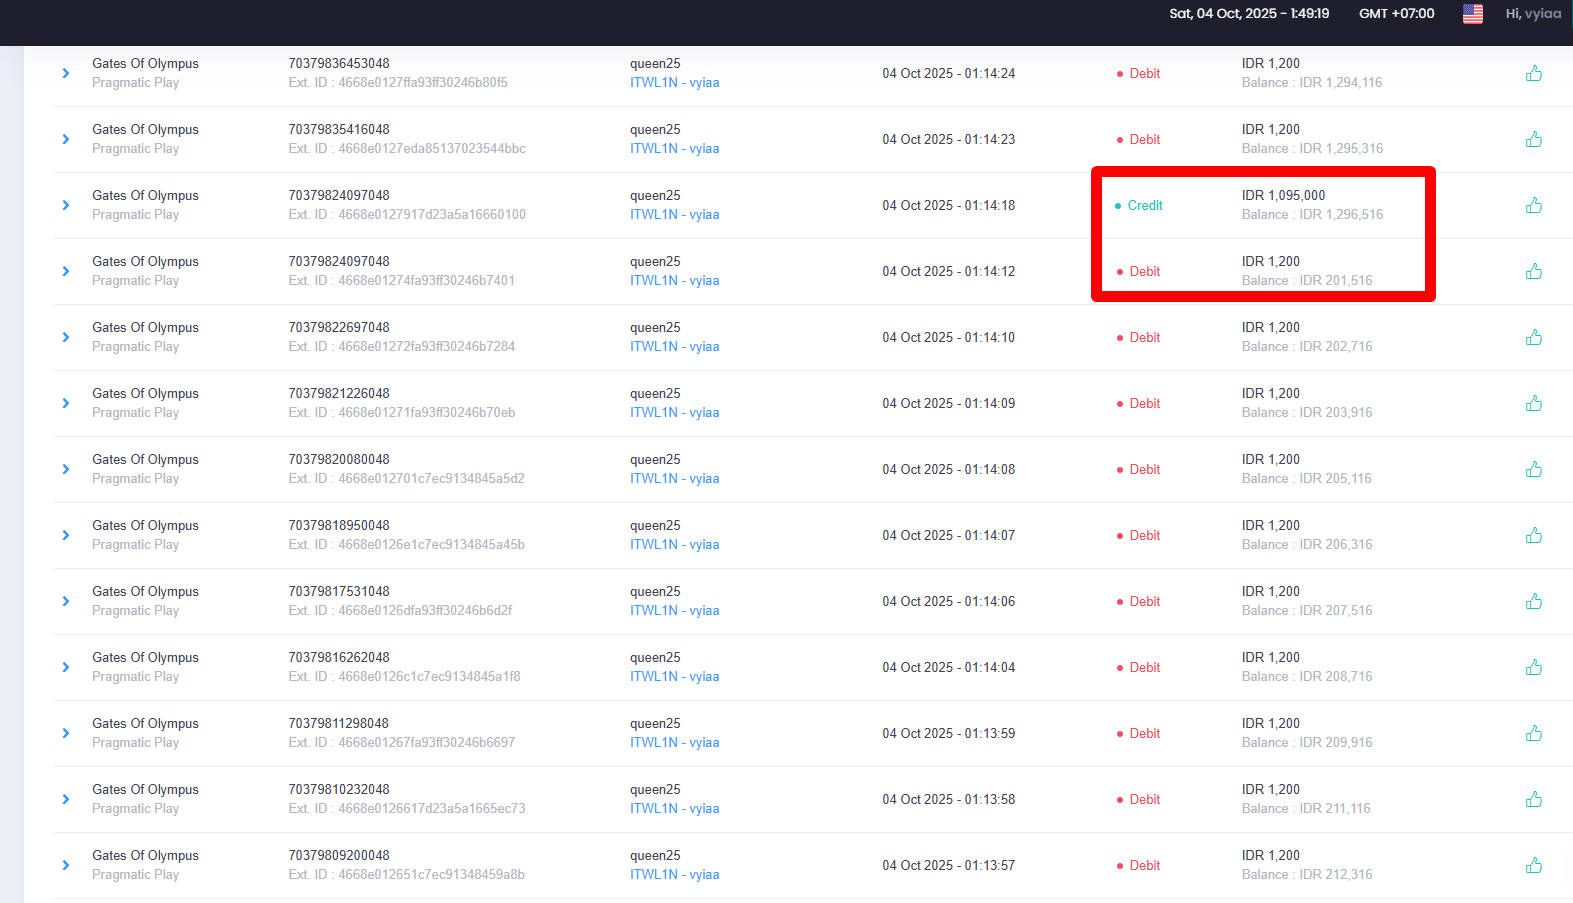Expand the Credit row at 01:14:18
The width and height of the screenshot is (1573, 903).
(x=66, y=205)
